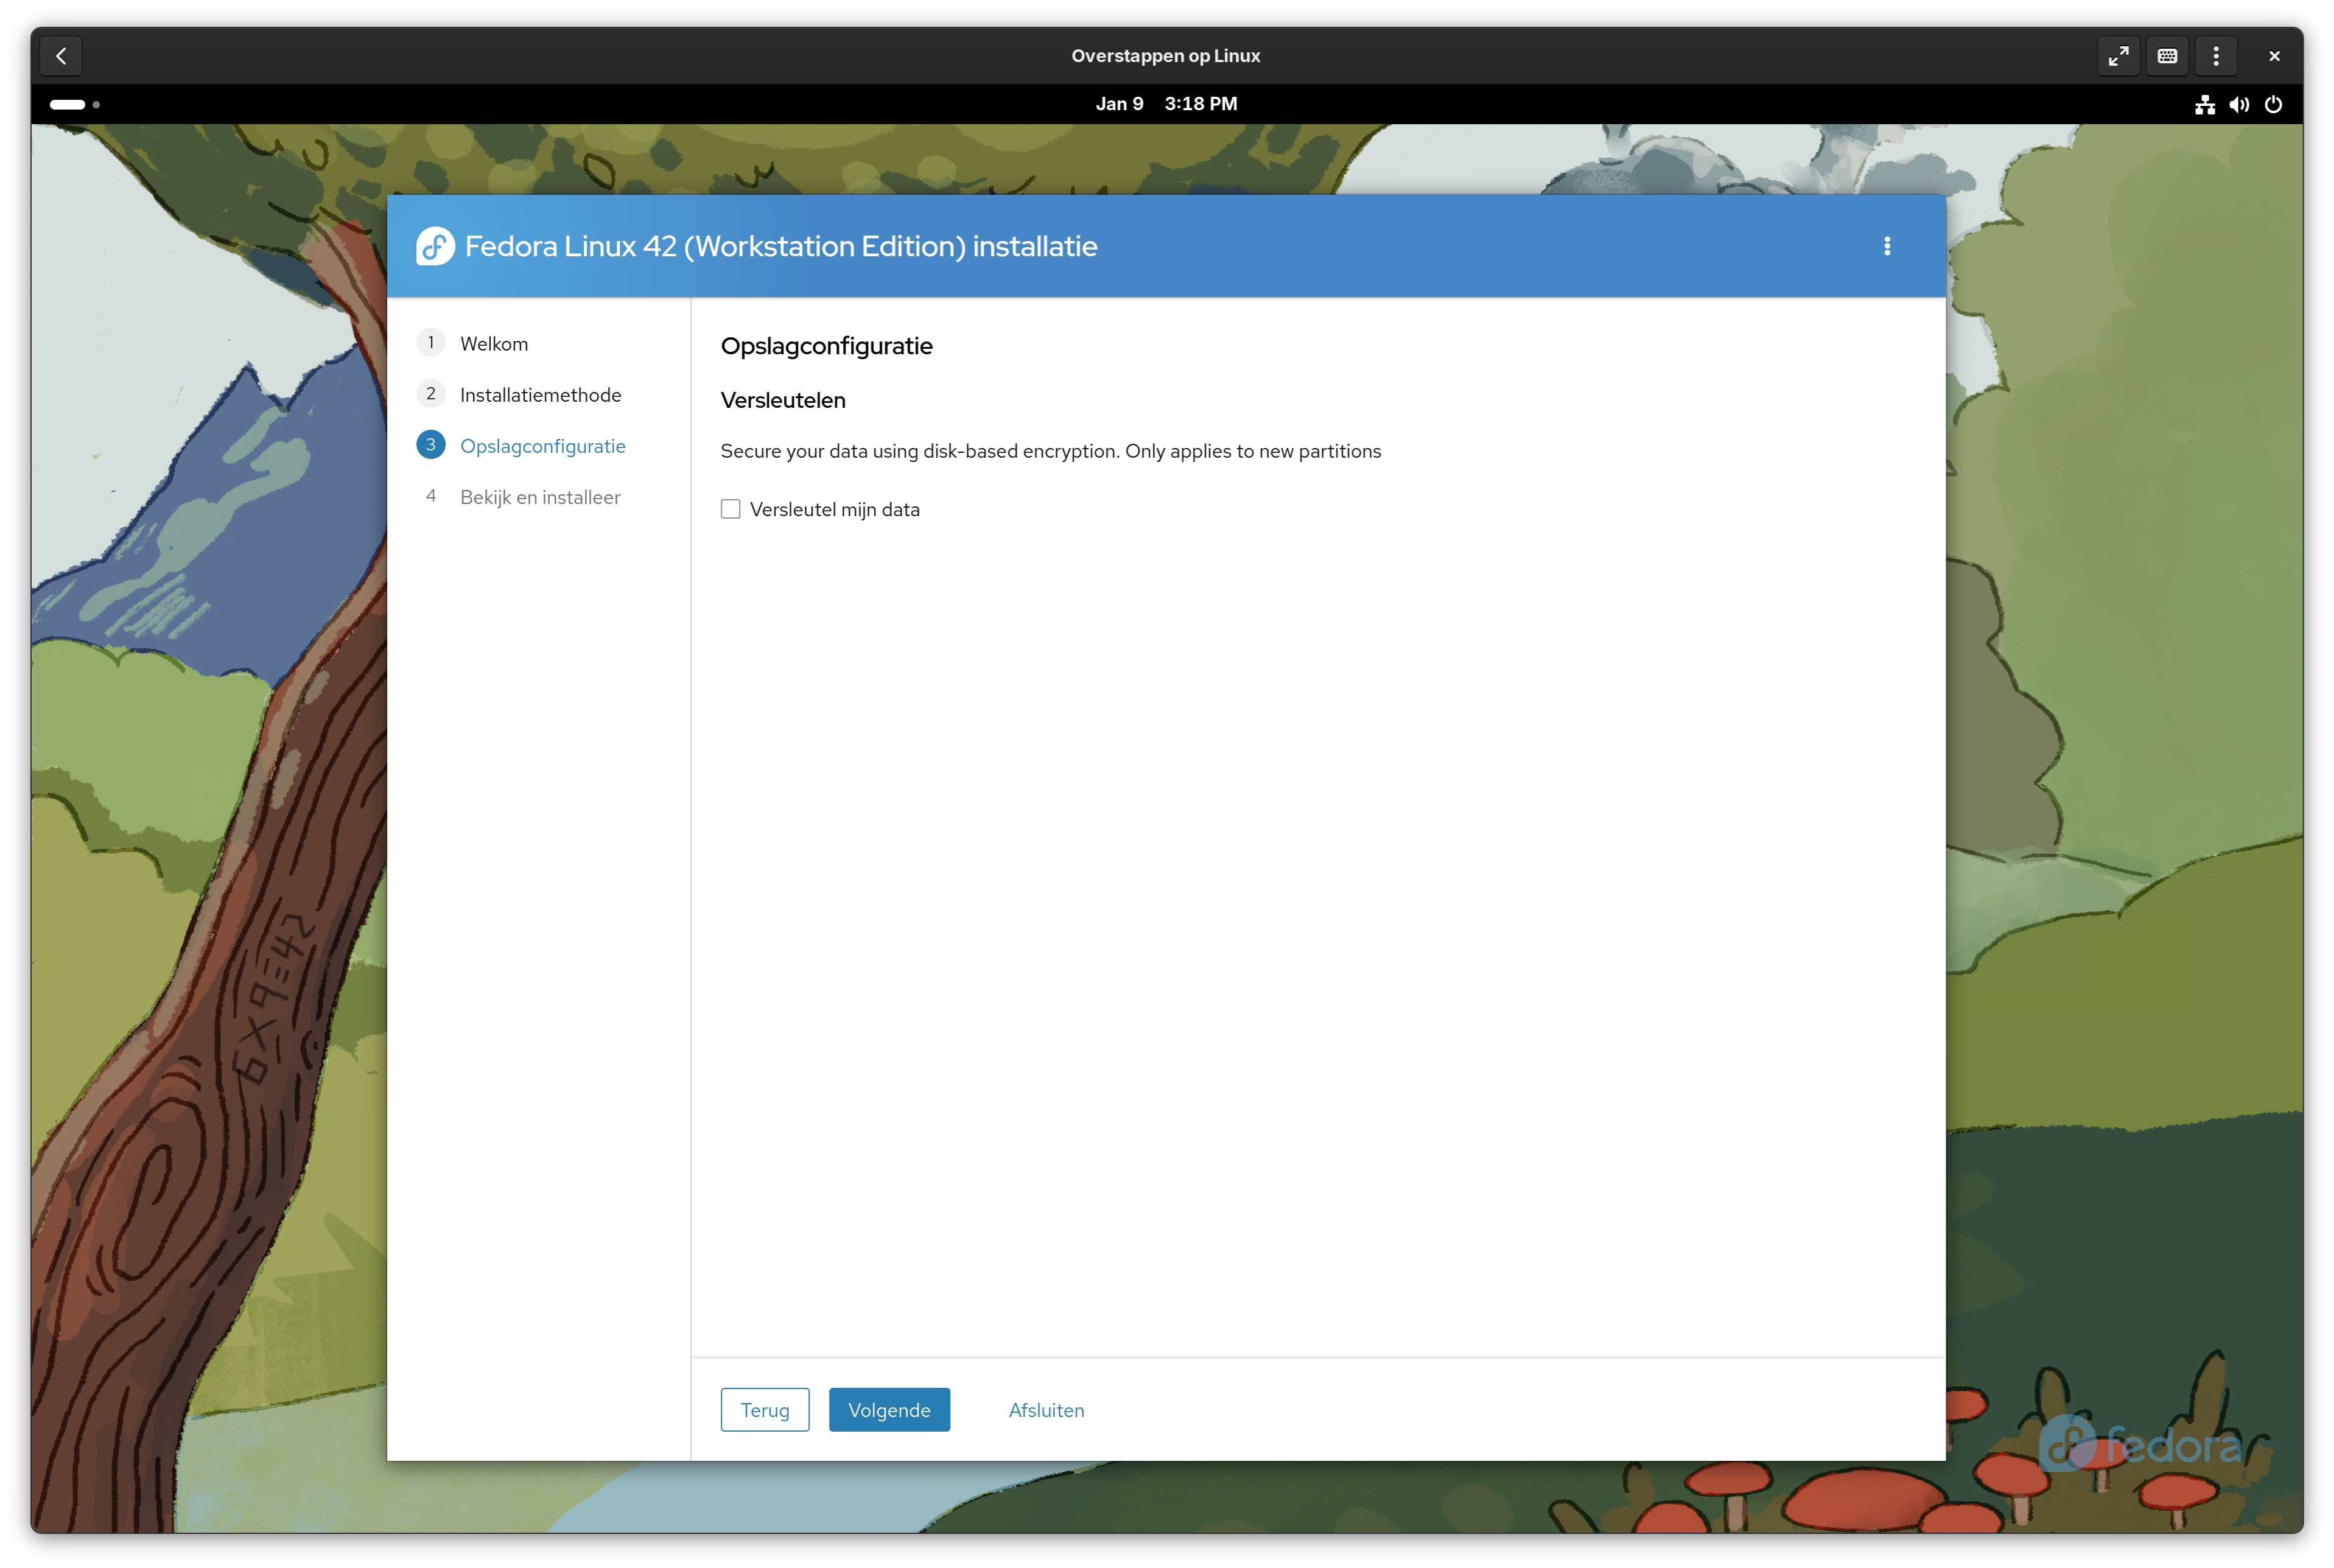Click the 'Secure your data' description text
Screen dimensions: 2334x1568
[1051, 451]
